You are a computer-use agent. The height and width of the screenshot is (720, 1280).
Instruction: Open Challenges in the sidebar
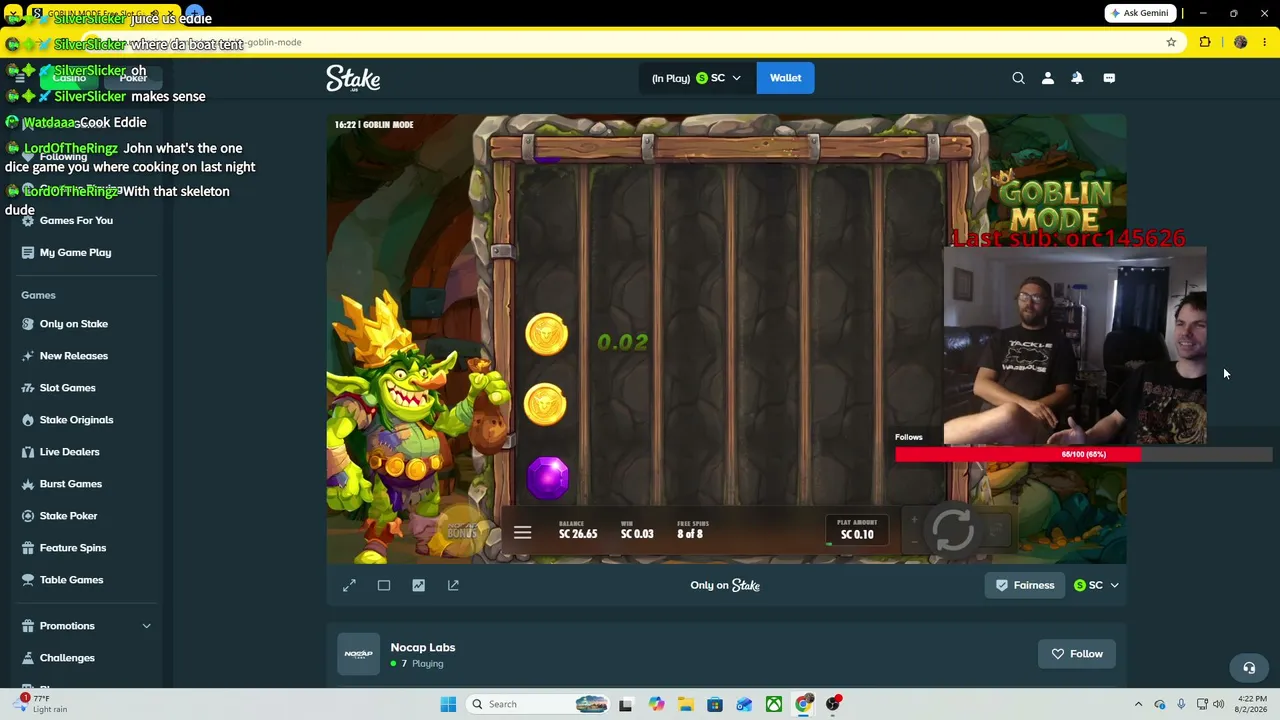67,658
